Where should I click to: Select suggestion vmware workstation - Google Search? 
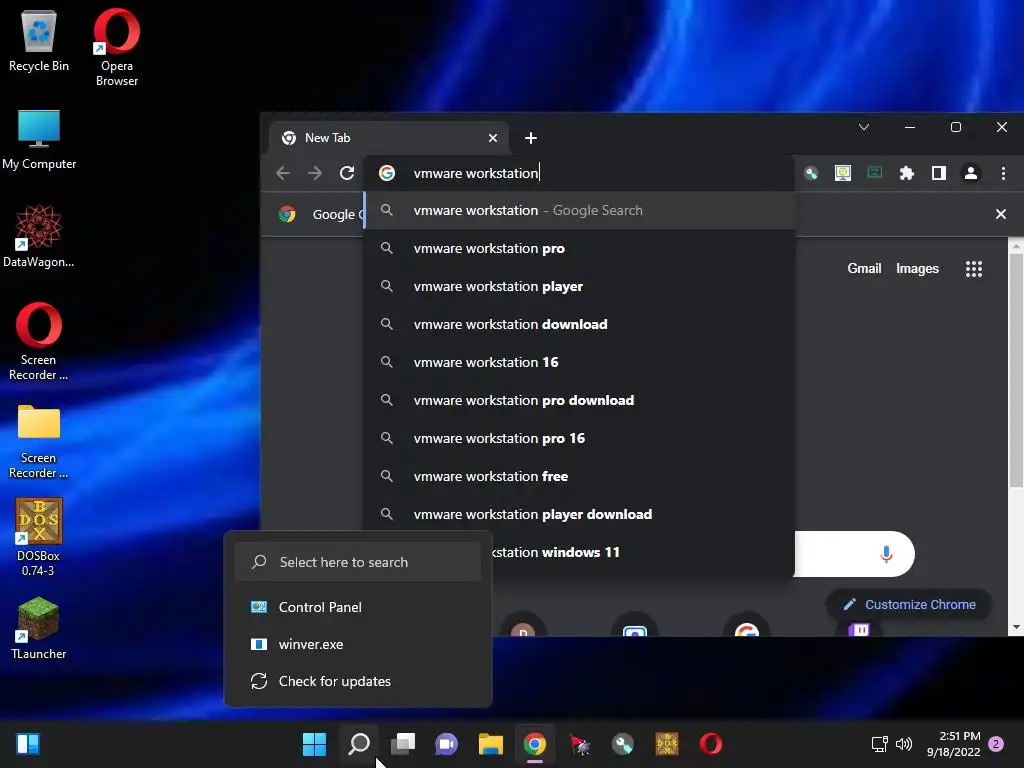pos(579,210)
